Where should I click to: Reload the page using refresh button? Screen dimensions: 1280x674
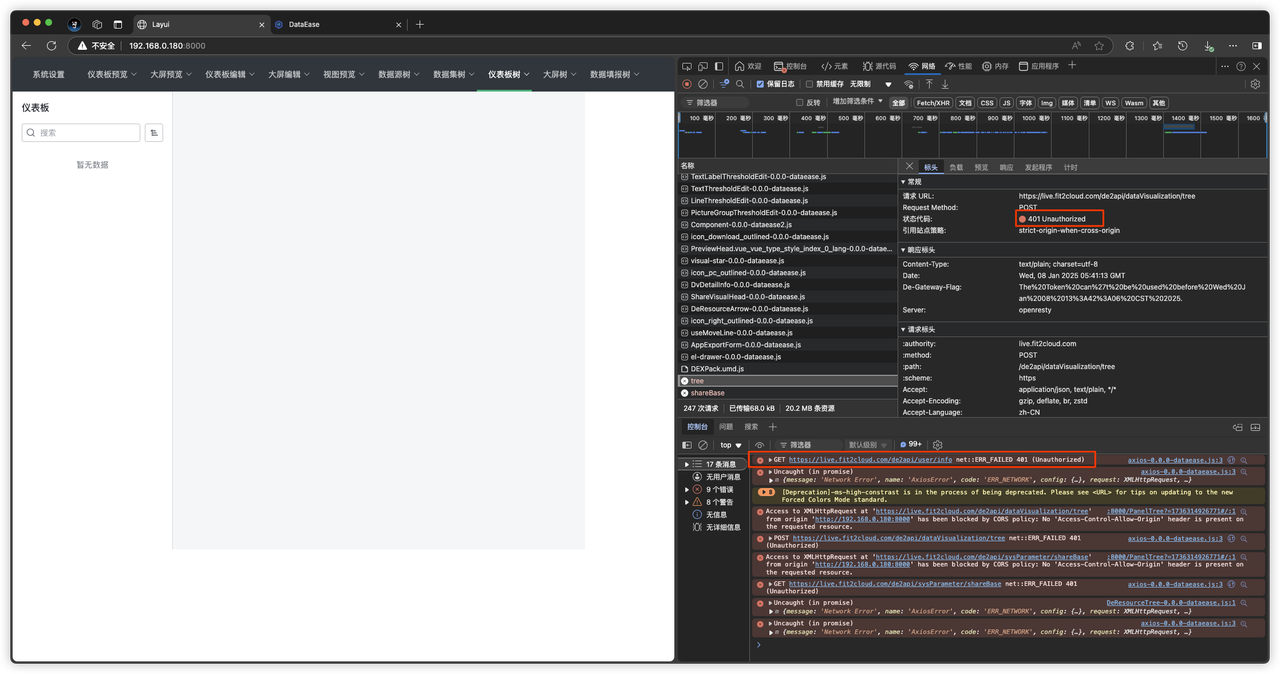[52, 46]
